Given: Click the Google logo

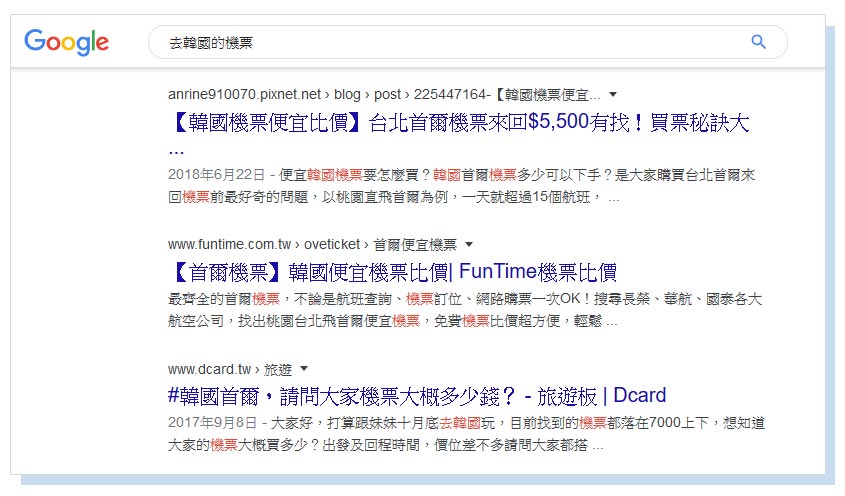Looking at the screenshot, I should (66, 42).
